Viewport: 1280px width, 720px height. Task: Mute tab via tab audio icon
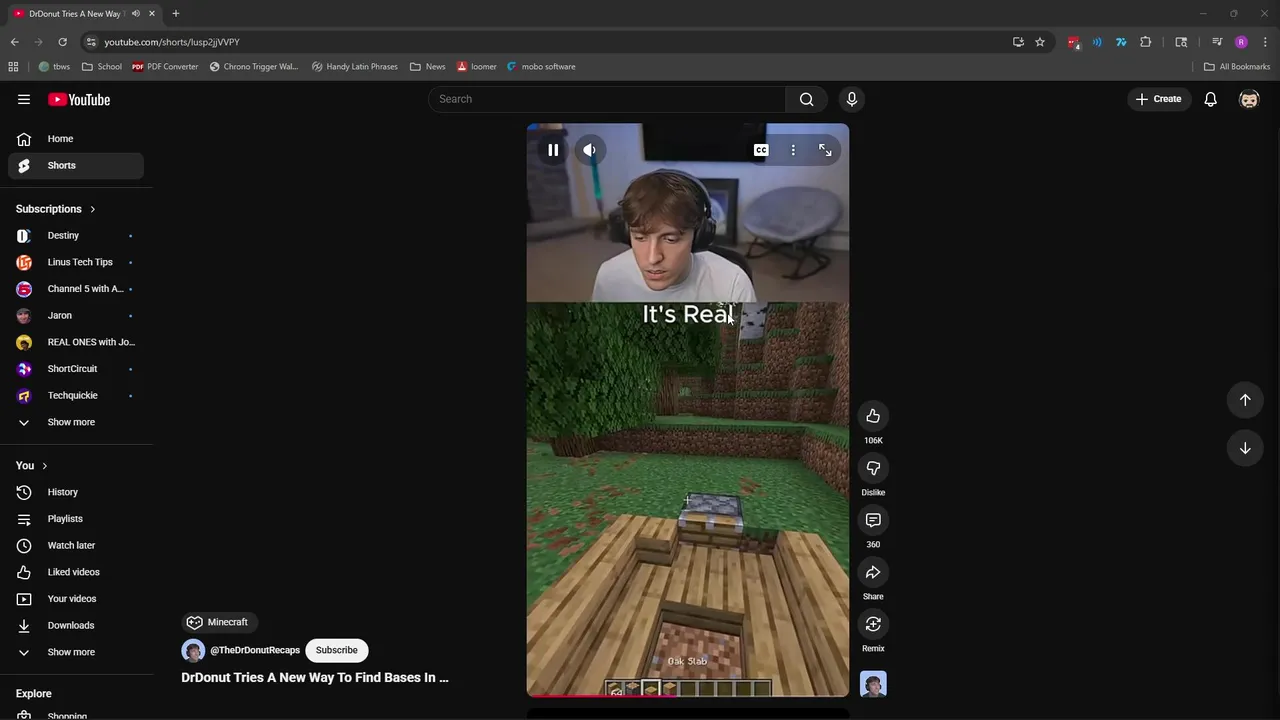[x=135, y=13]
